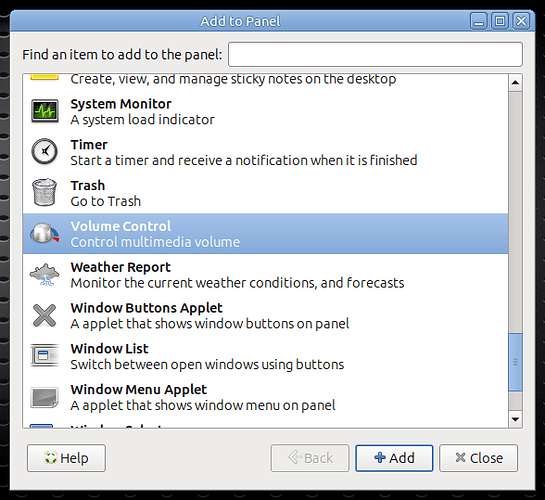Select the Weather Report cloud icon

pos(44,274)
